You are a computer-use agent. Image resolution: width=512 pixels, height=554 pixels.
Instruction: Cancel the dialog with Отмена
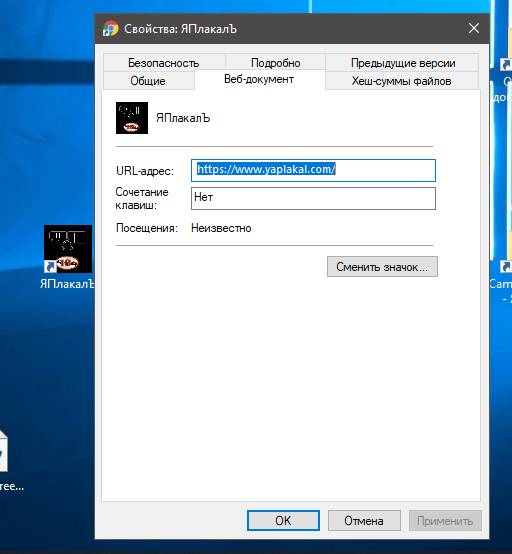click(x=364, y=520)
